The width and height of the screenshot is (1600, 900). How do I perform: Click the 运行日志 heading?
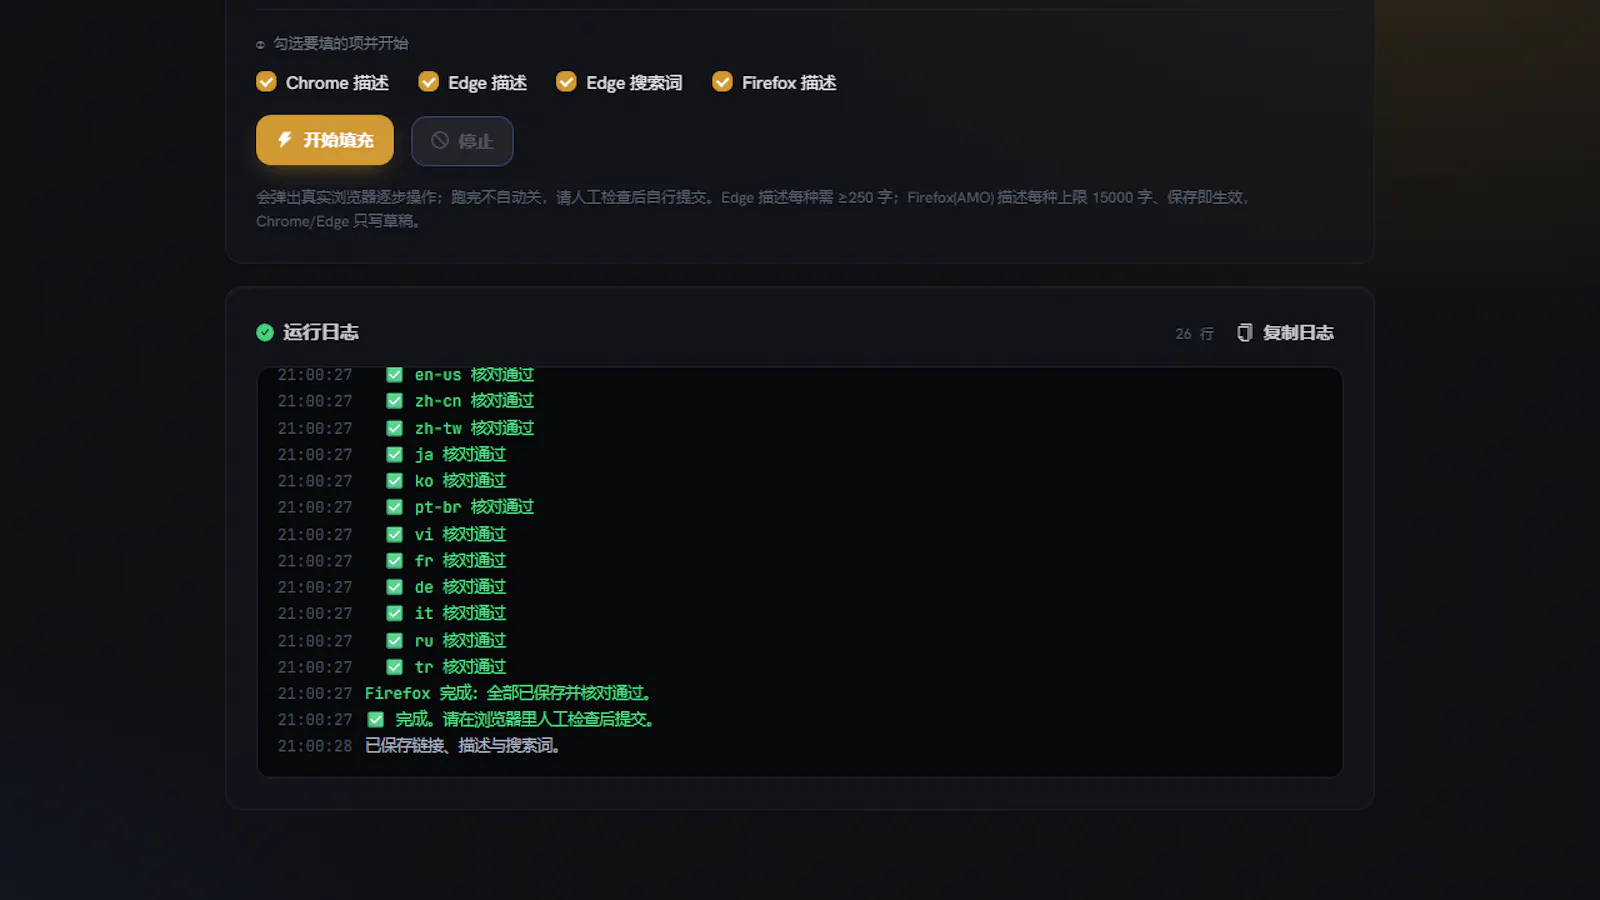click(x=320, y=332)
